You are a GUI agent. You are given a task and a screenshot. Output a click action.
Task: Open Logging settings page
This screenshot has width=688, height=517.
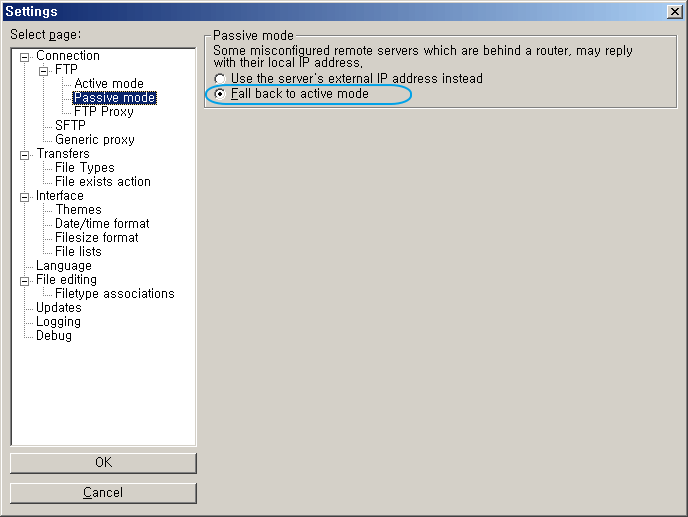[58, 322]
